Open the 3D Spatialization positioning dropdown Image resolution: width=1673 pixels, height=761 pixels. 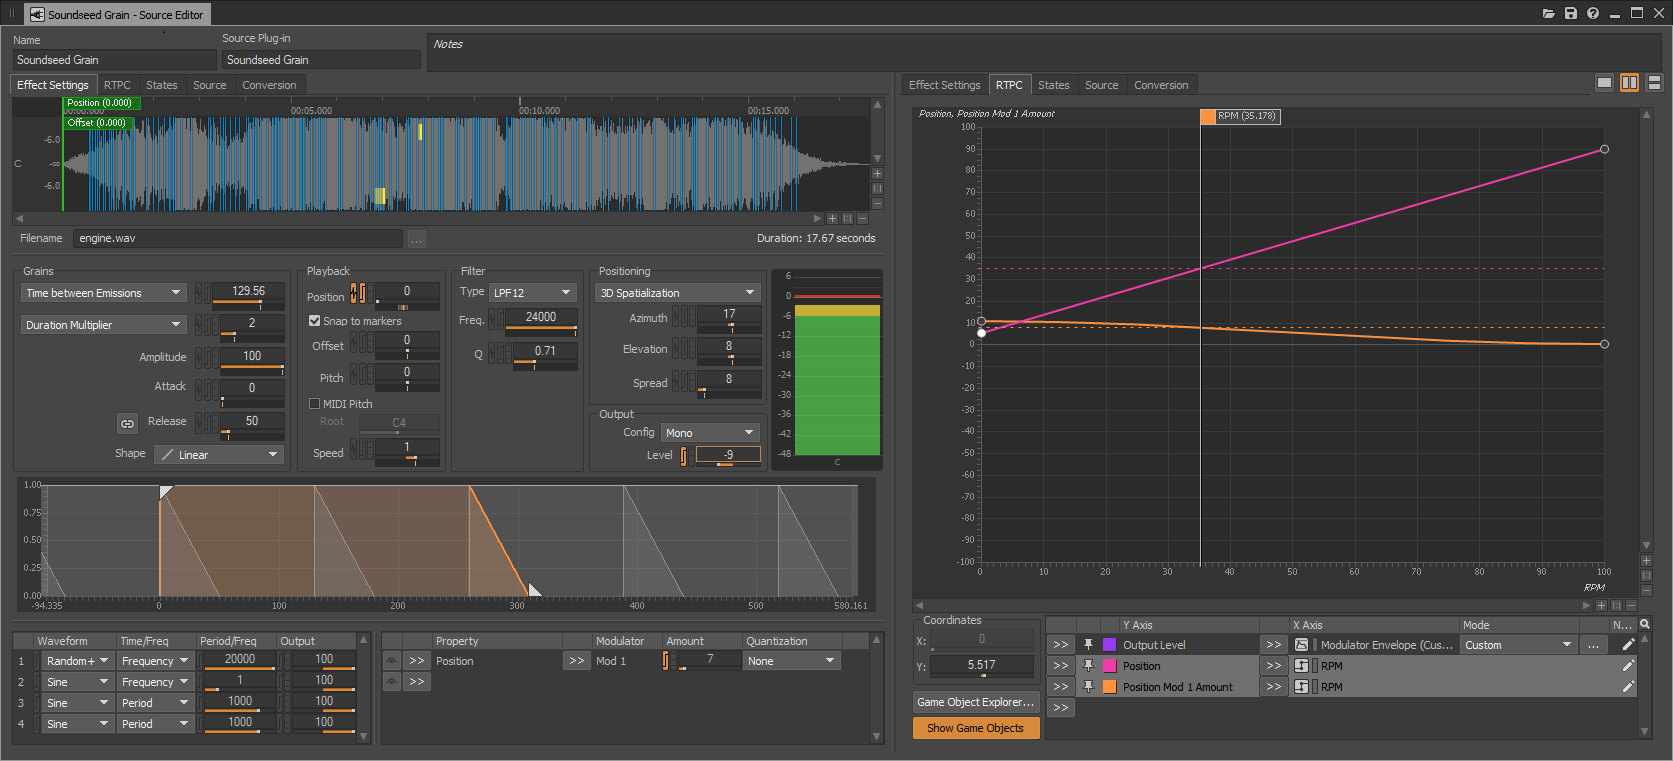tap(677, 293)
